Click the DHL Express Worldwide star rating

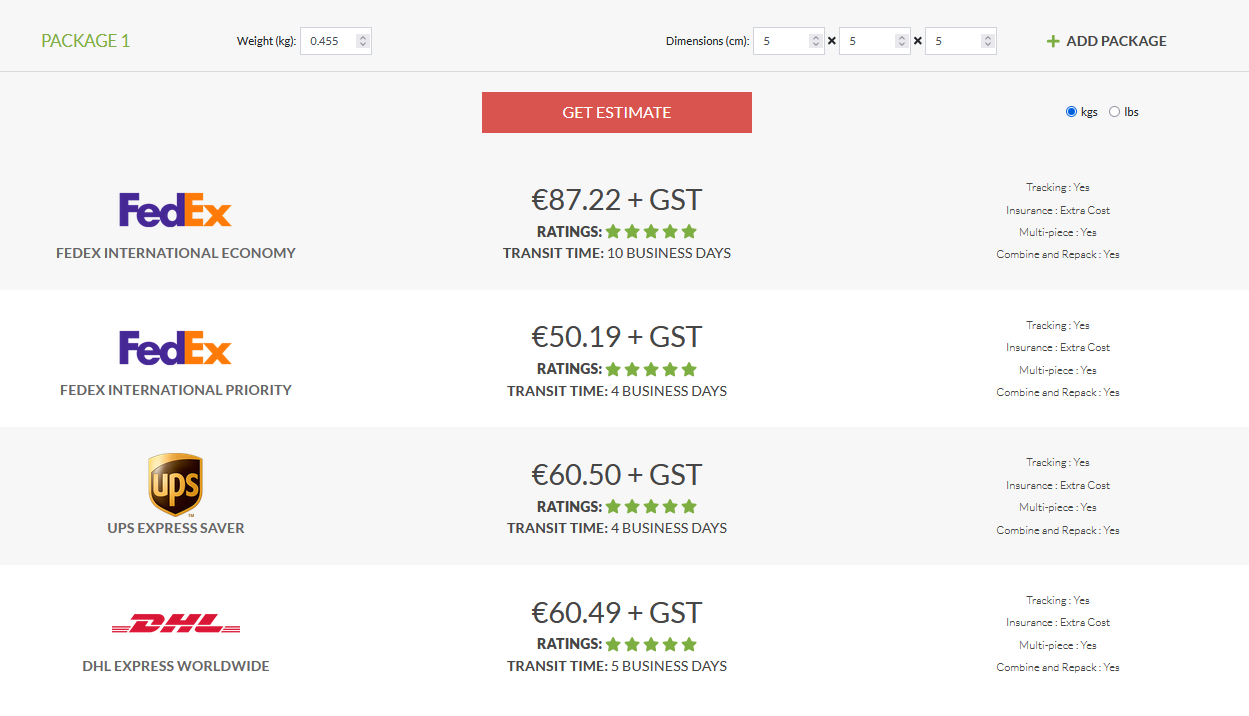coord(651,644)
